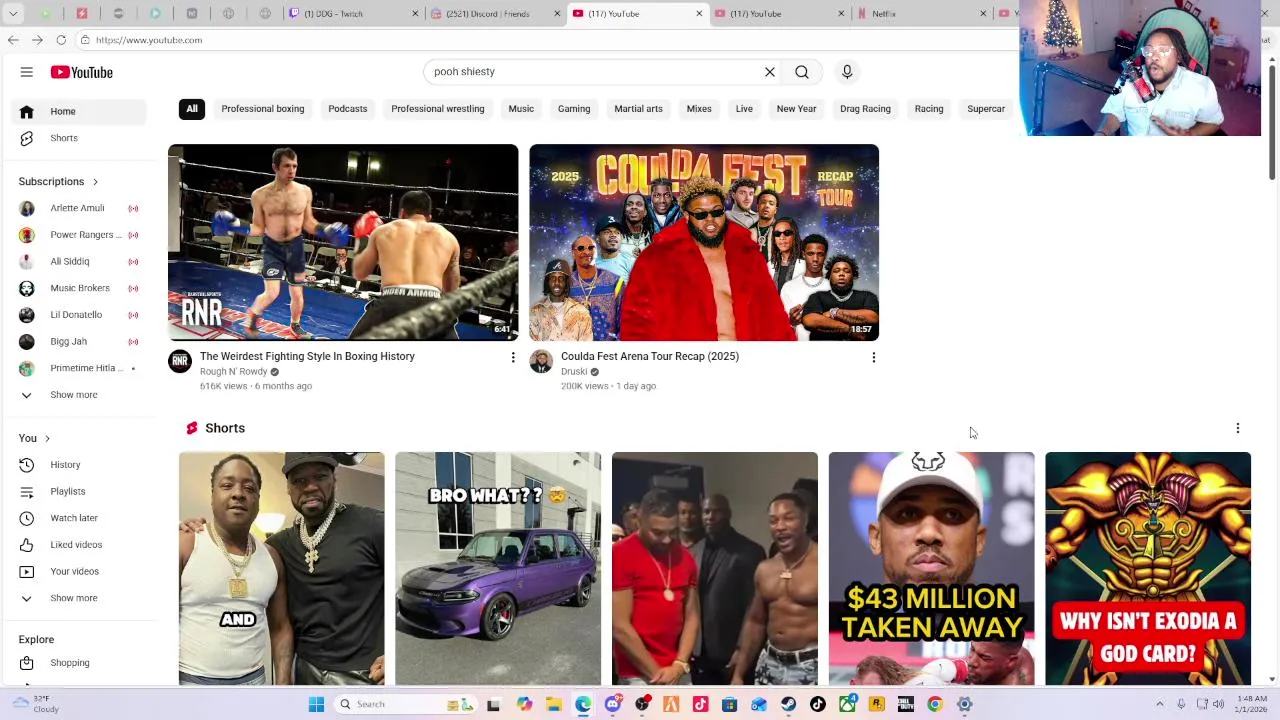
Task: Open Music Brokers subscription
Action: point(78,288)
